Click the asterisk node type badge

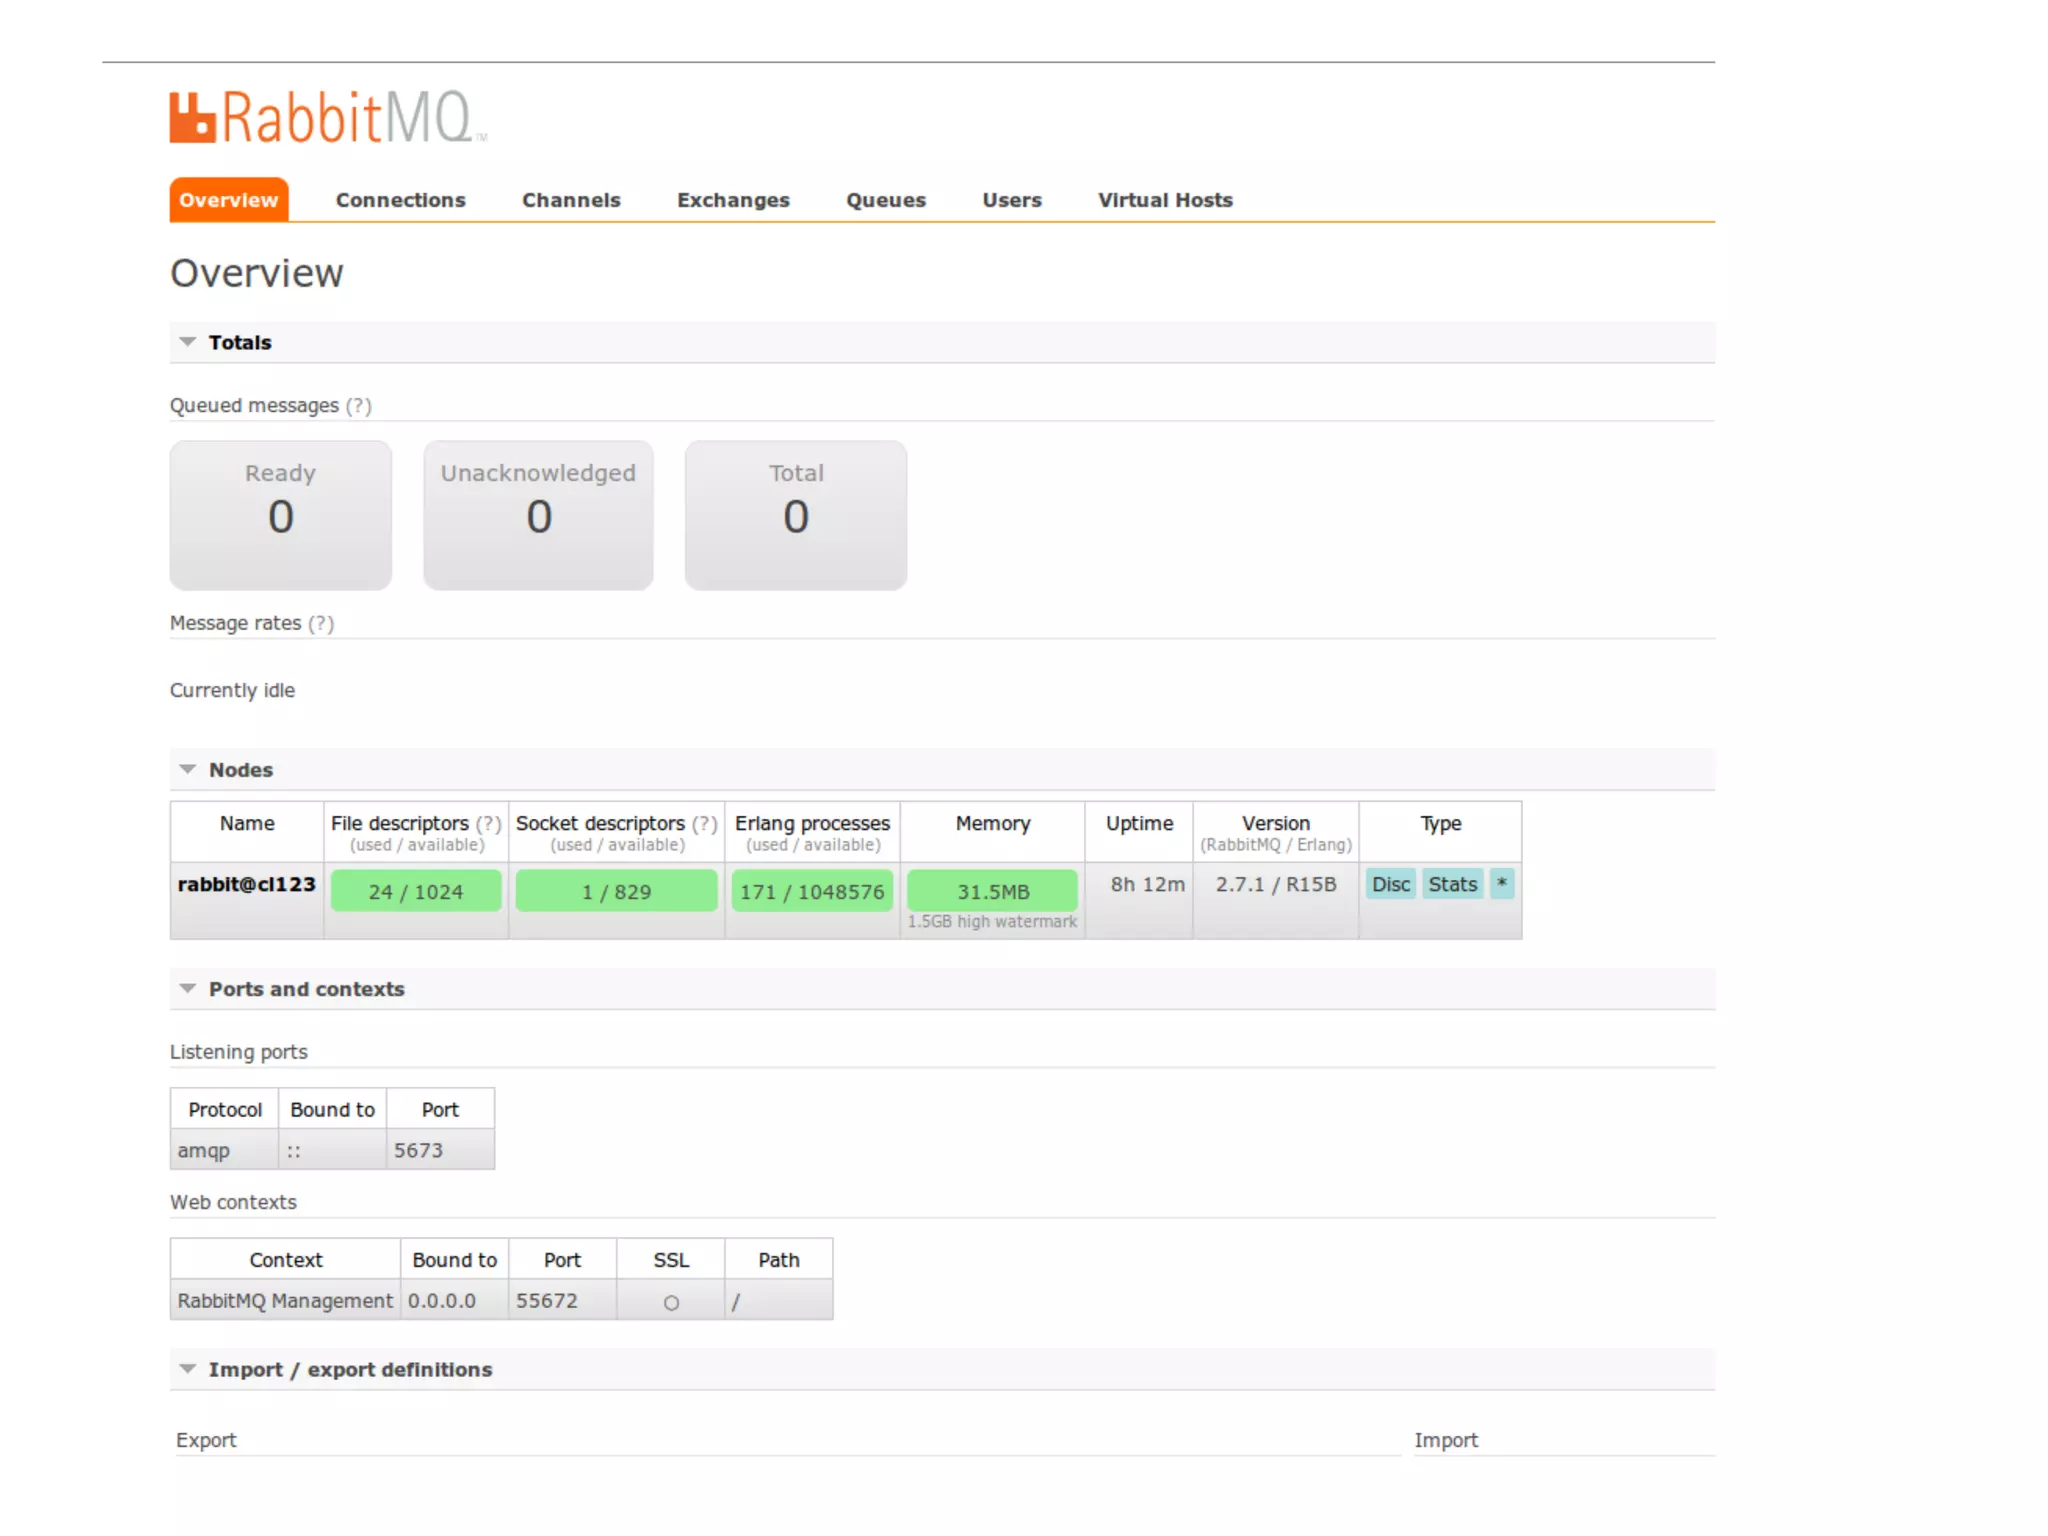tap(1501, 884)
